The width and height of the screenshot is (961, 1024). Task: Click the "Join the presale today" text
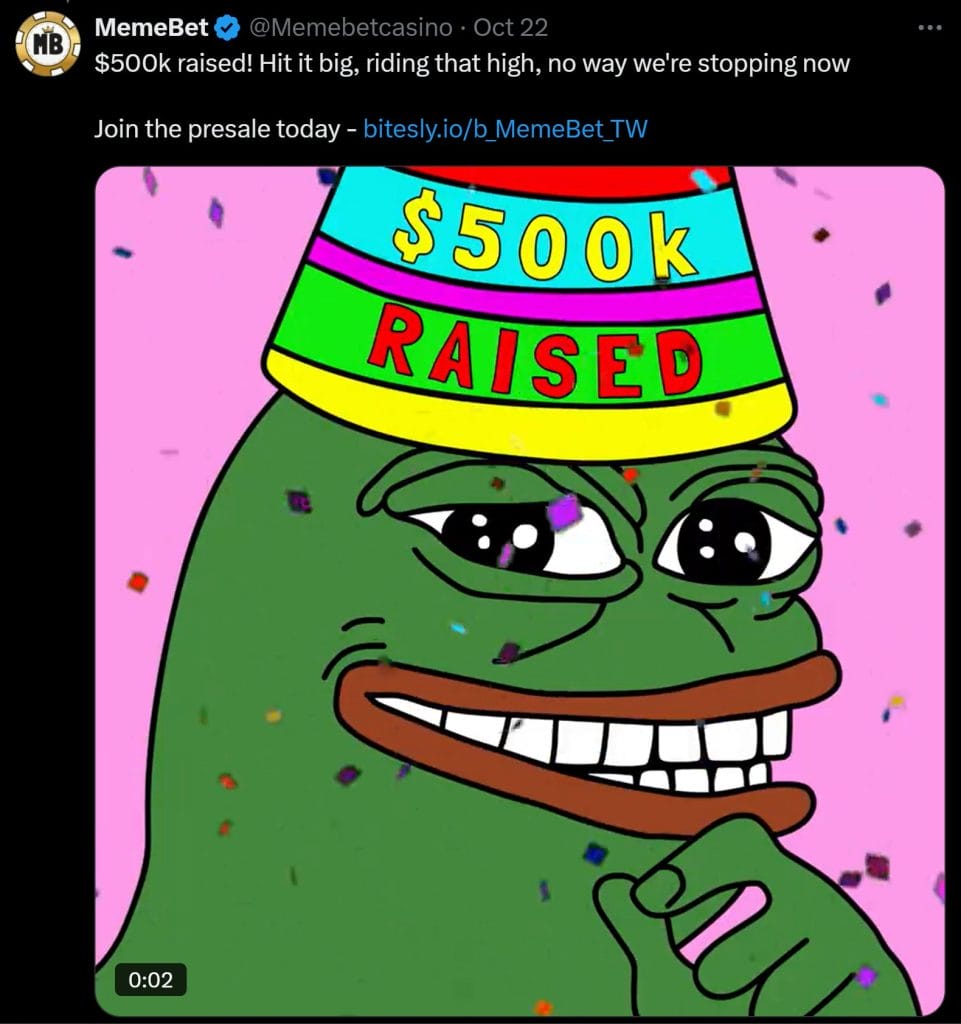click(217, 129)
